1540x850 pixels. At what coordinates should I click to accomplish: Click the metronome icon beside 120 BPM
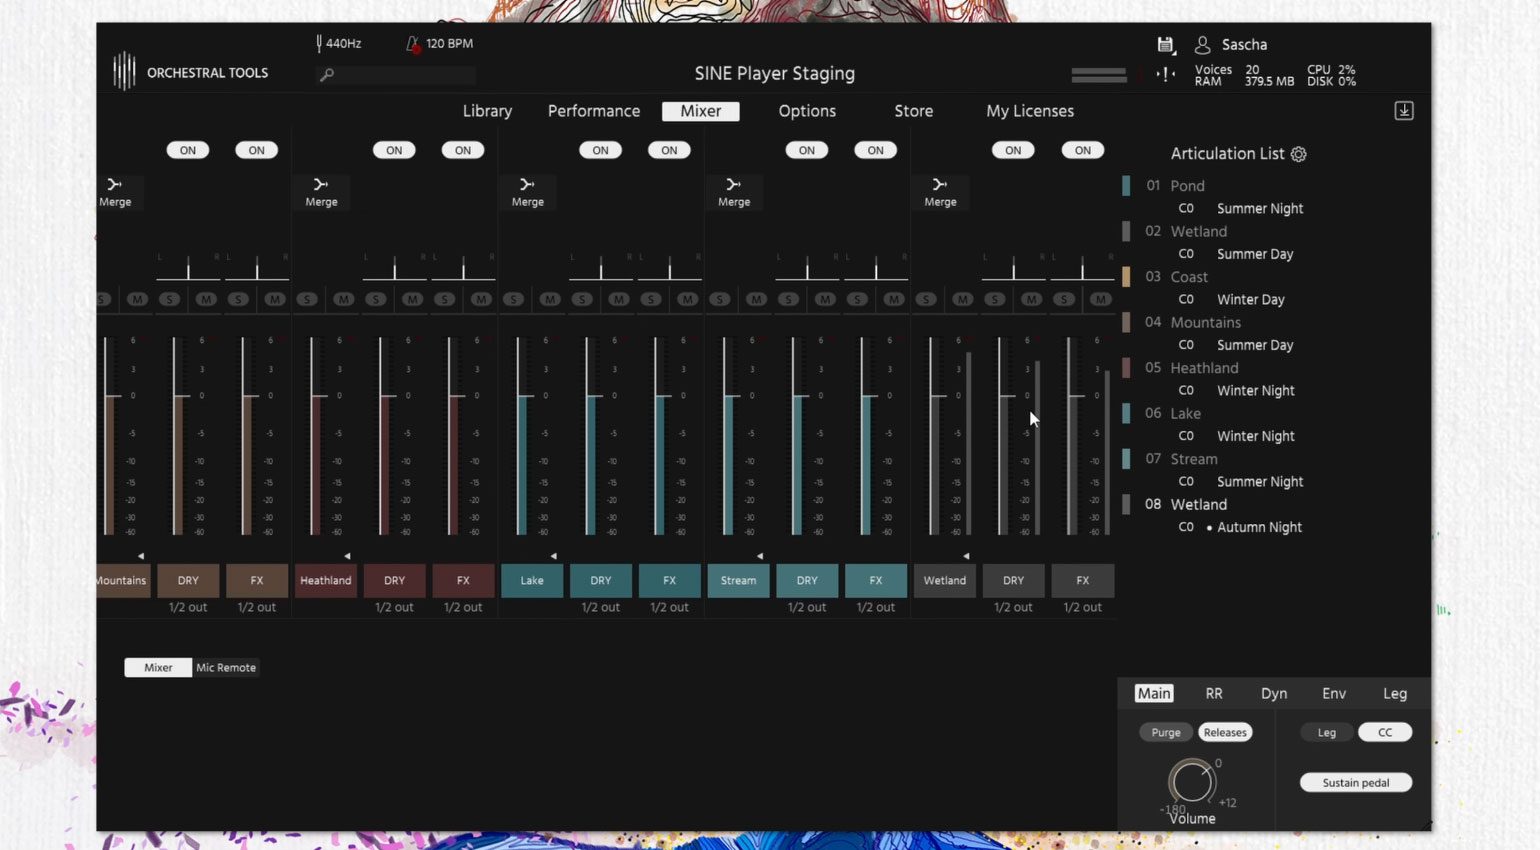pos(413,44)
